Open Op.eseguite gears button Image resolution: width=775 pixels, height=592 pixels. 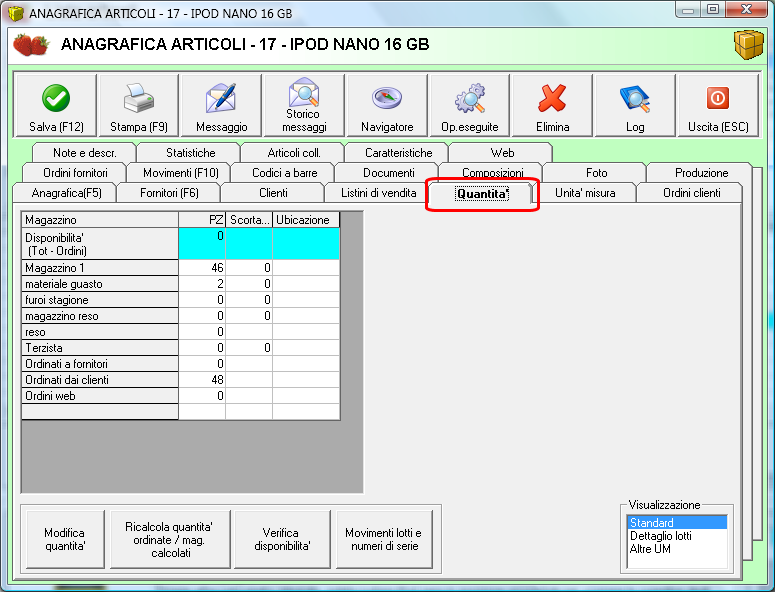pos(470,105)
